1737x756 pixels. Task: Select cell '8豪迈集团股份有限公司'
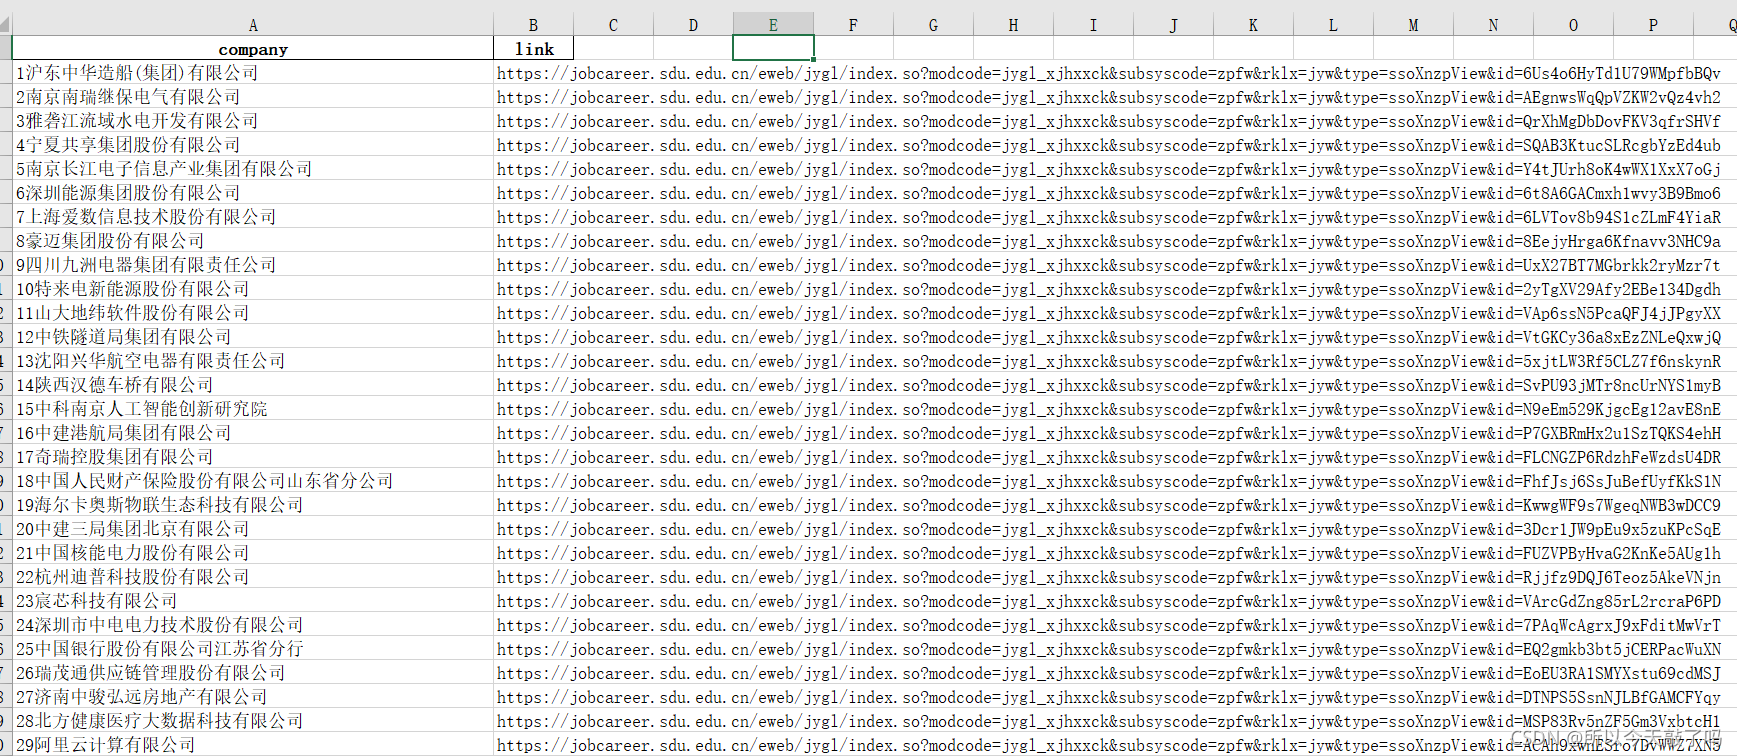click(x=252, y=240)
